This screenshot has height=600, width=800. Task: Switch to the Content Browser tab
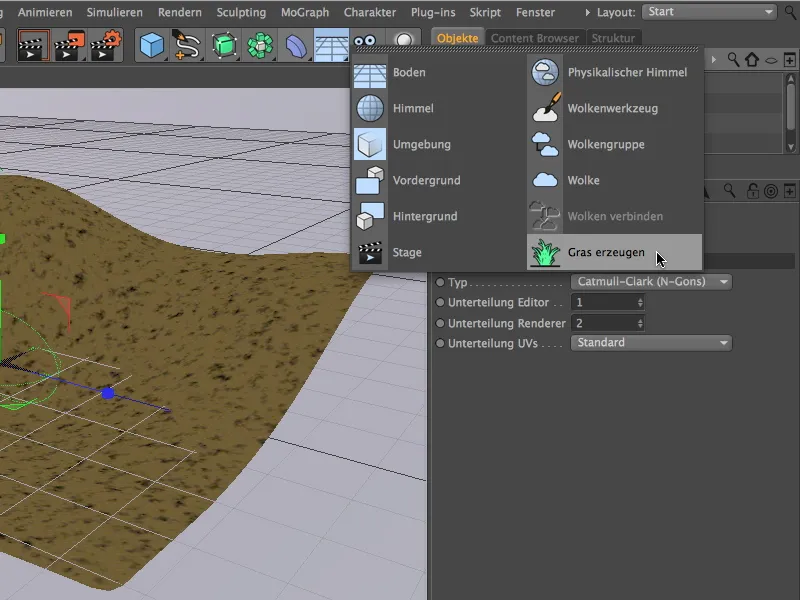[x=533, y=37]
